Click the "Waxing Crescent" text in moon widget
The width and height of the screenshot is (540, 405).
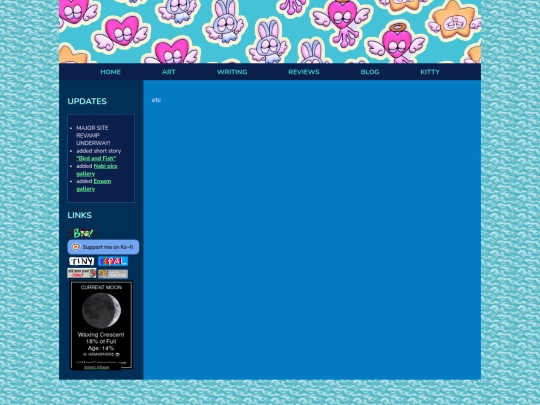101,334
